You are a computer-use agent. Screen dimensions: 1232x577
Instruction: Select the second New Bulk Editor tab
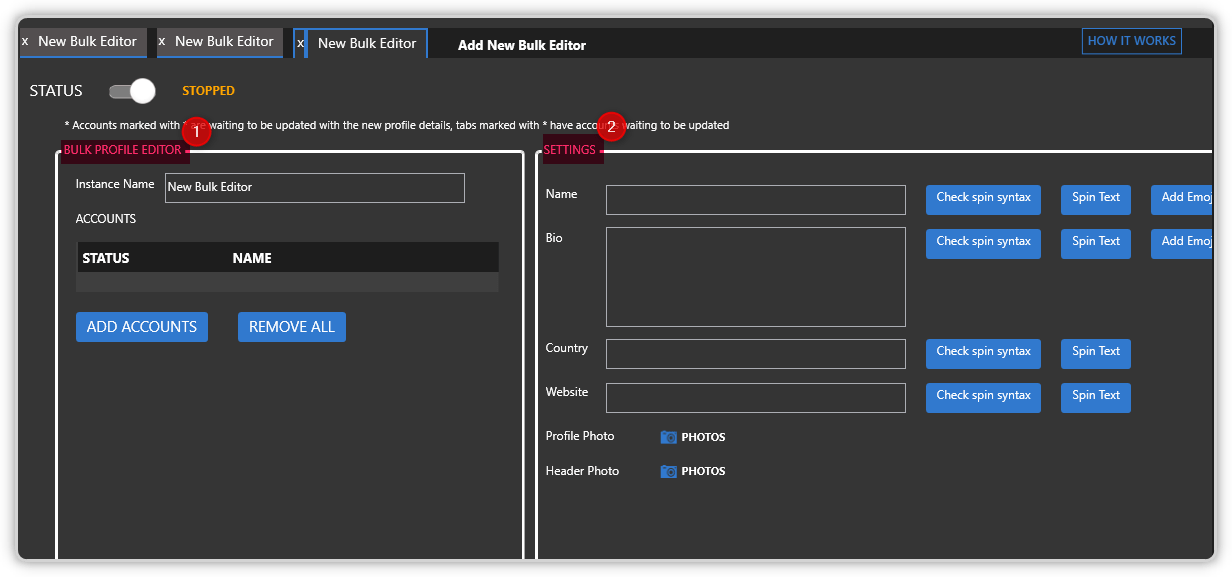(222, 42)
